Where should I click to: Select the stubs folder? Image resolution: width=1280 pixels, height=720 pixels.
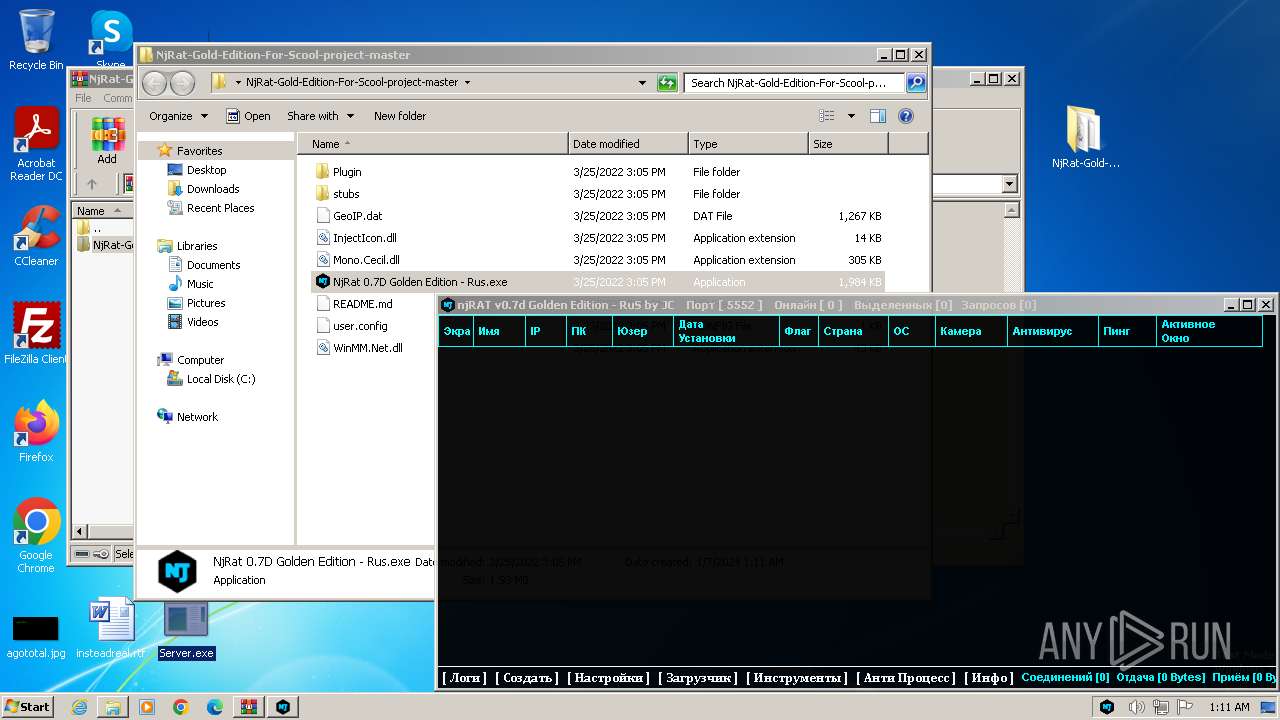[346, 194]
